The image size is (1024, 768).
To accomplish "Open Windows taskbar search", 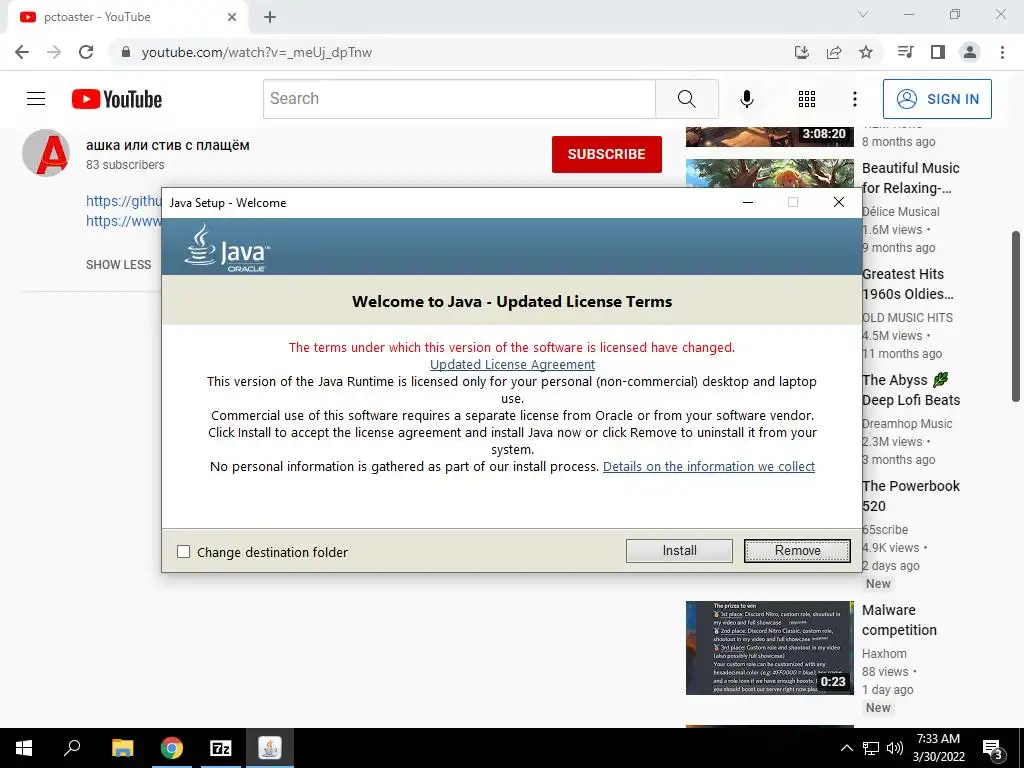I will coord(72,748).
